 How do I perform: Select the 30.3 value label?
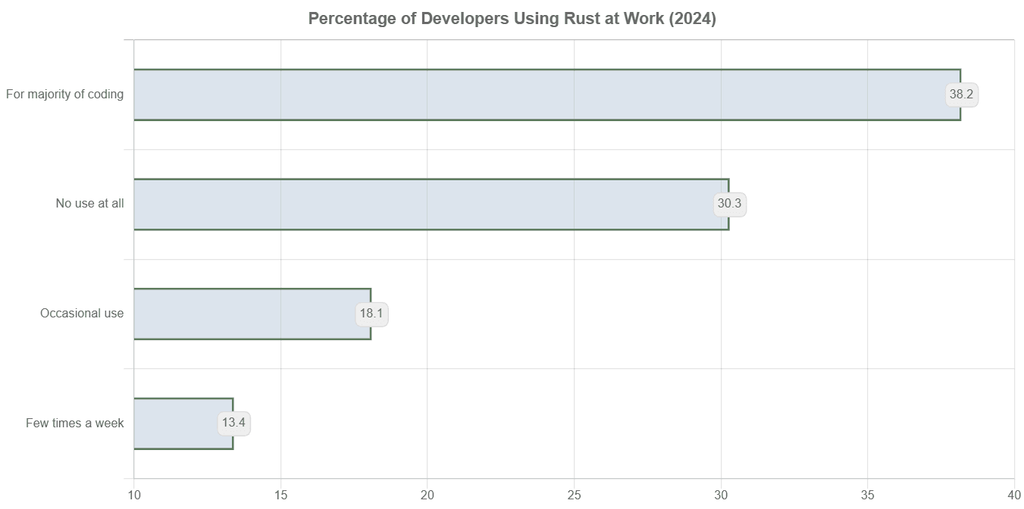click(x=730, y=204)
